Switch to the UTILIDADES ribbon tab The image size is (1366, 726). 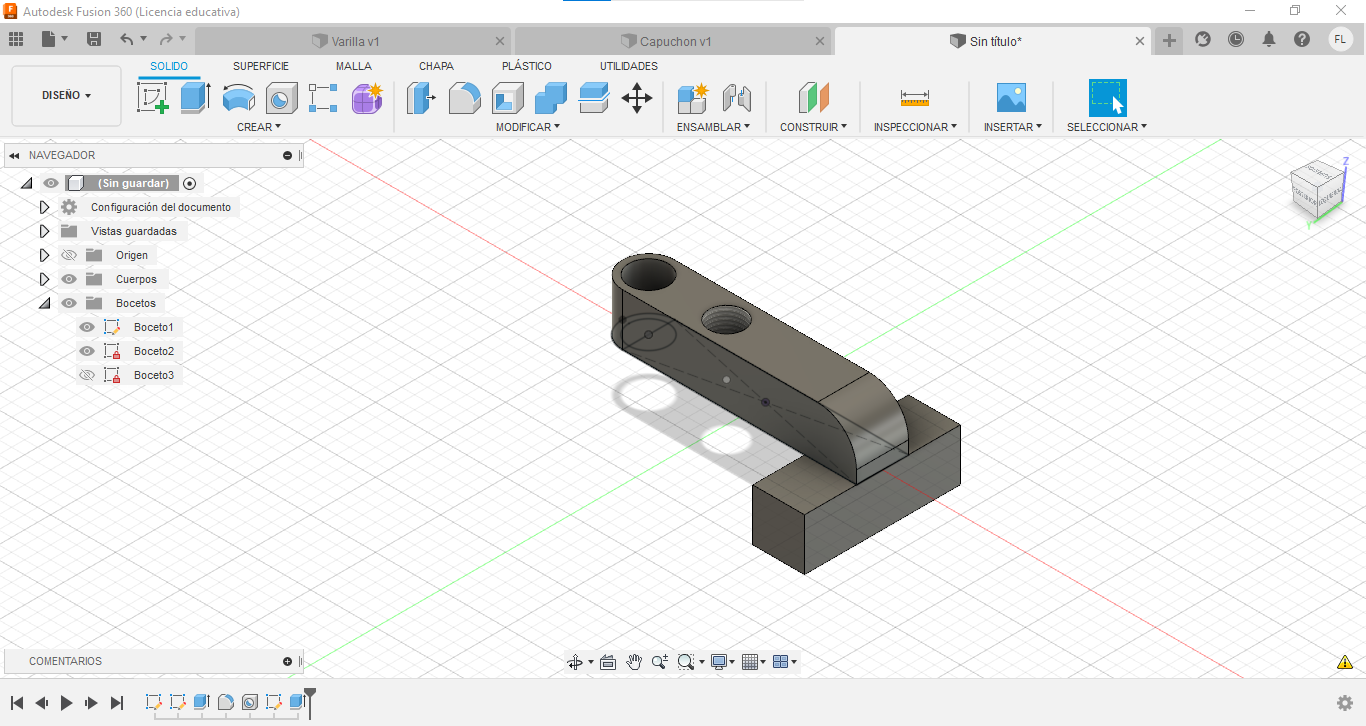[x=629, y=66]
